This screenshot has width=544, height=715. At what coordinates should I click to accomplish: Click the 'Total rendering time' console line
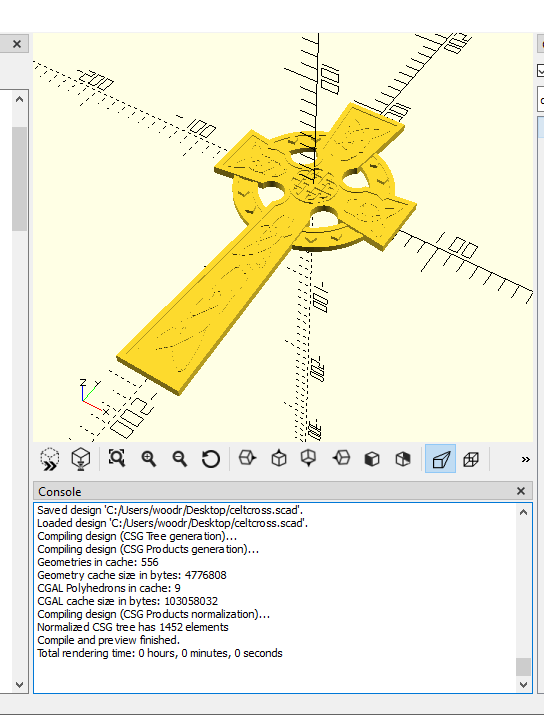[x=160, y=653]
